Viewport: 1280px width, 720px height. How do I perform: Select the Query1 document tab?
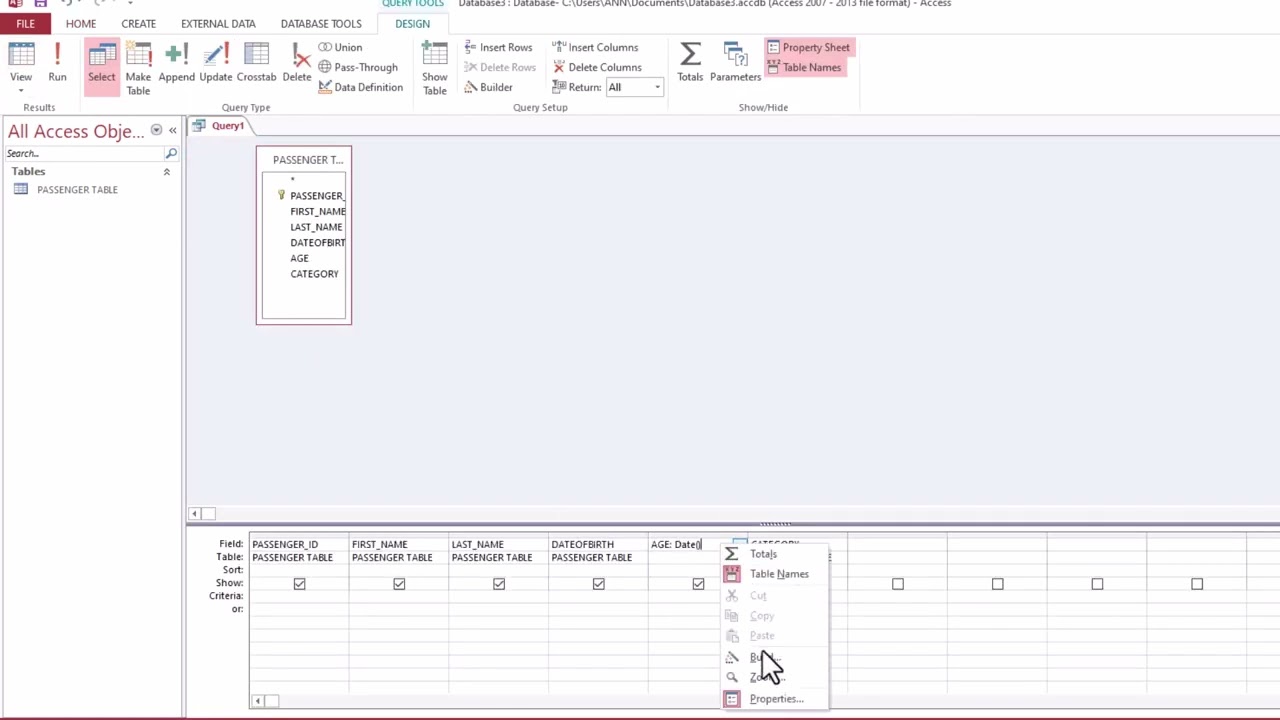220,126
